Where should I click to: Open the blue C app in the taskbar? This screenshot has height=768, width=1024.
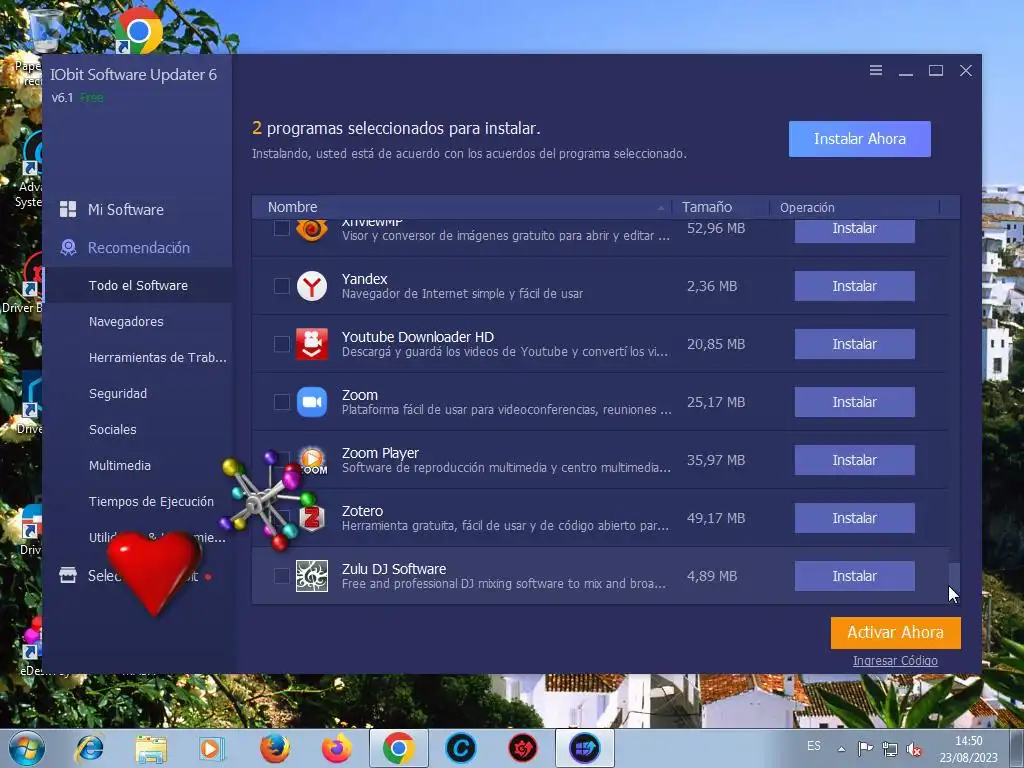click(460, 748)
